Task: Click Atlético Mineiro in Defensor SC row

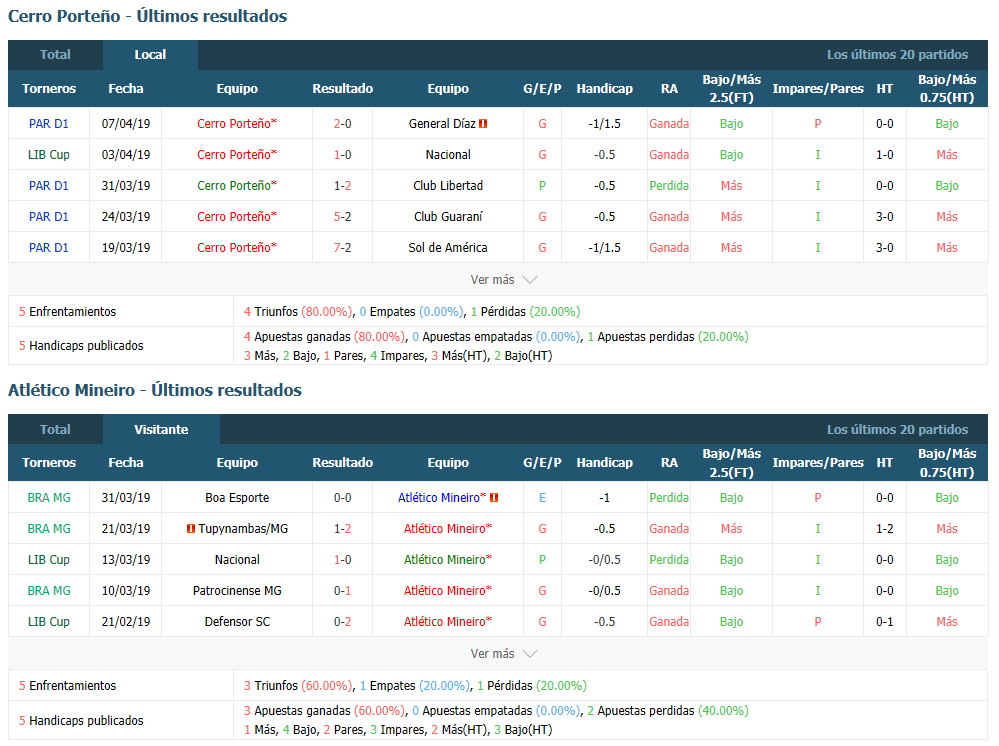Action: point(448,622)
